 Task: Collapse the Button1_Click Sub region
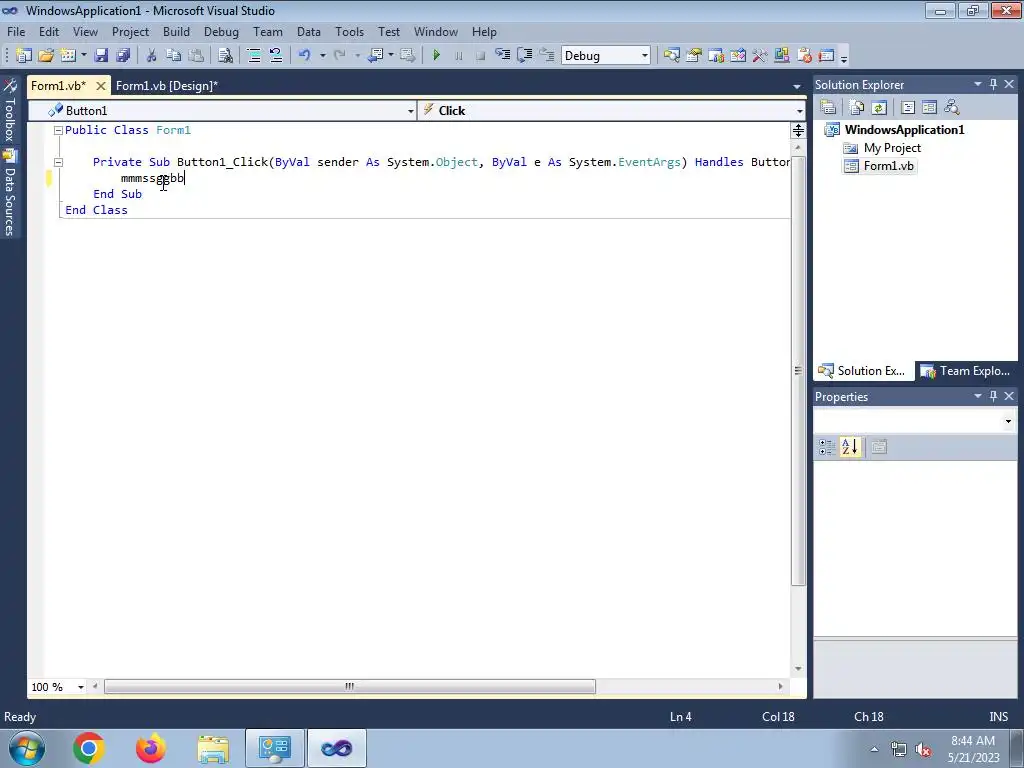coord(58,162)
